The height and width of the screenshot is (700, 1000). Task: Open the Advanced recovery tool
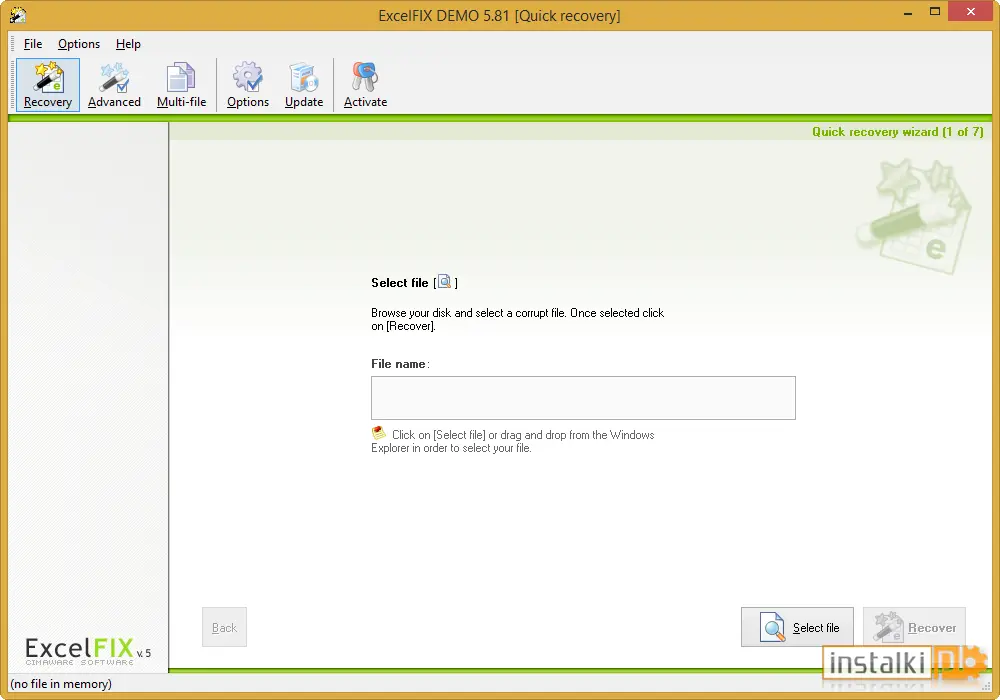[114, 85]
